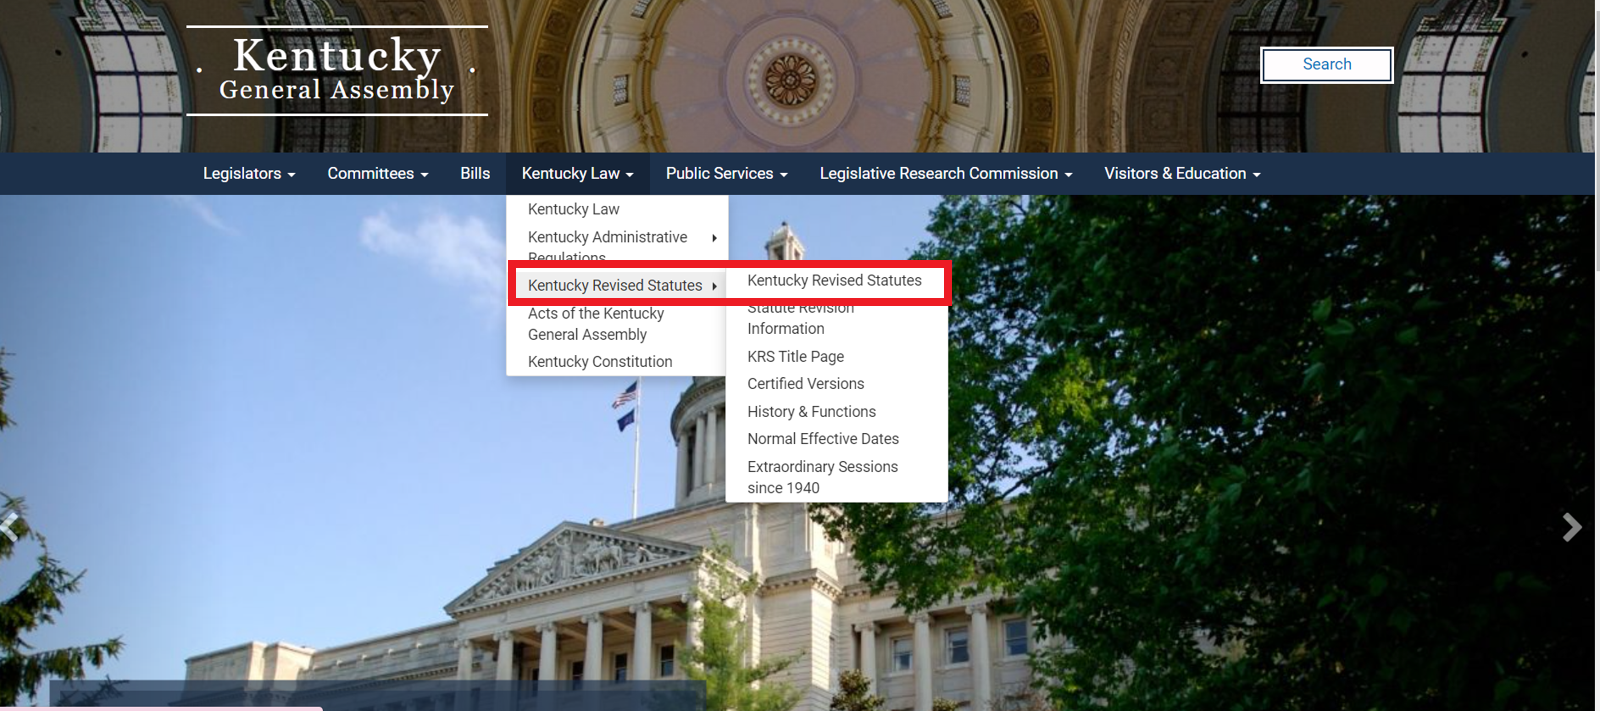
Task: Click the Search button
Action: (x=1326, y=64)
